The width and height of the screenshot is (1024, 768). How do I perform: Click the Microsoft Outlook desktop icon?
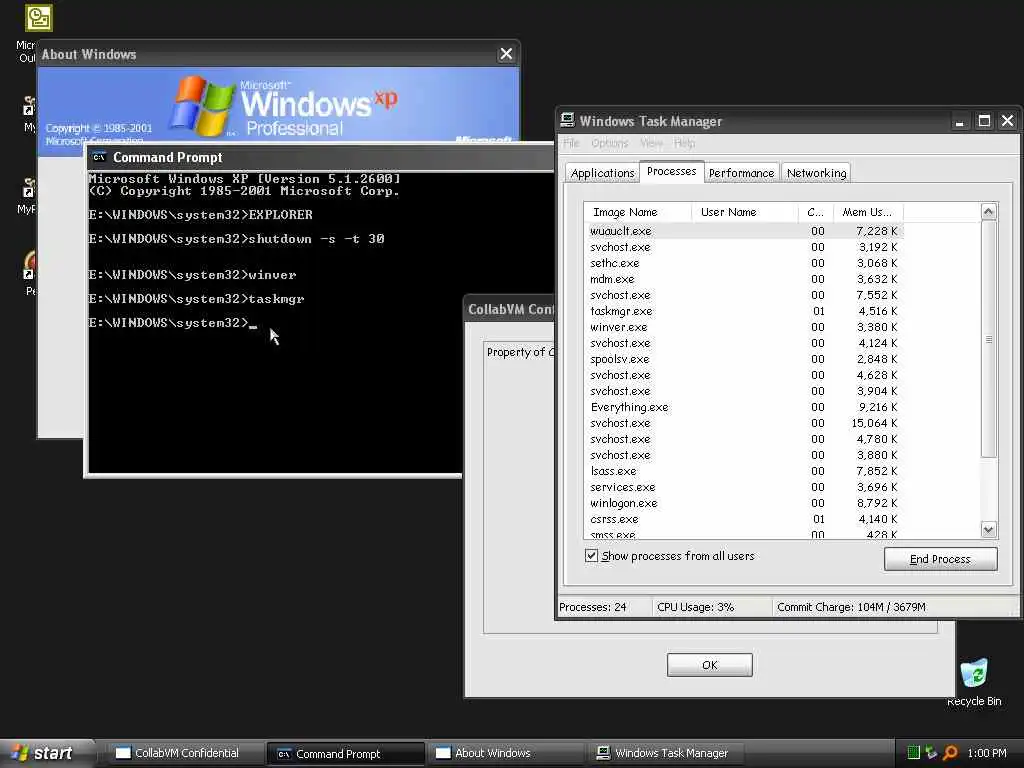[x=38, y=18]
